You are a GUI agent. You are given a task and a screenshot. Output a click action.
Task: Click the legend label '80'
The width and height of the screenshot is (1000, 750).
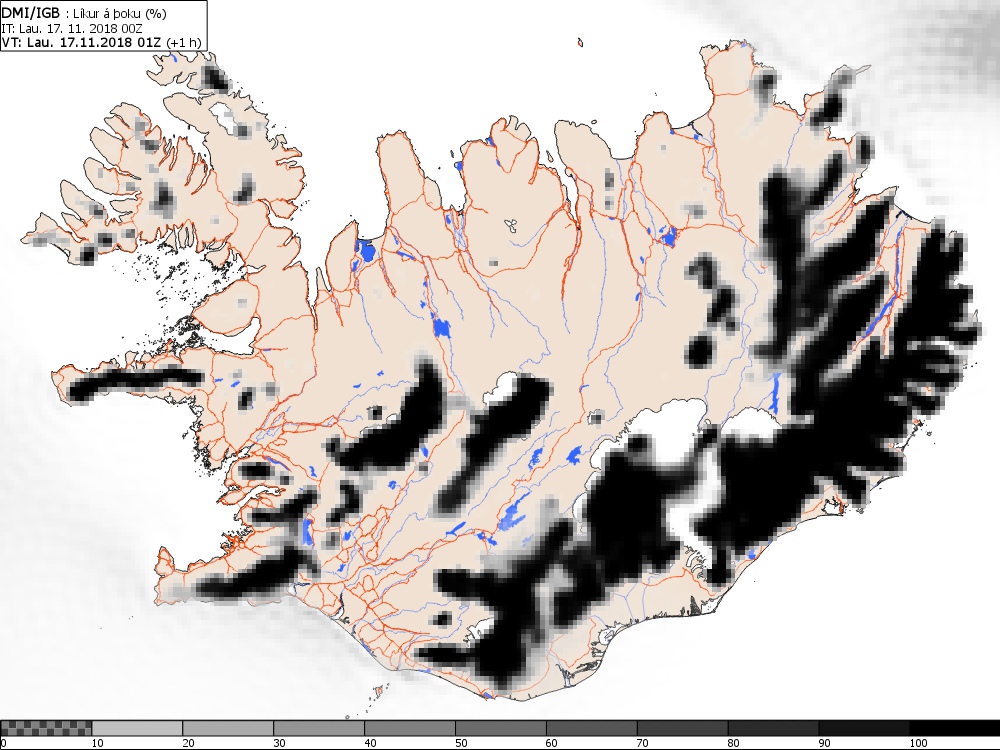click(733, 743)
